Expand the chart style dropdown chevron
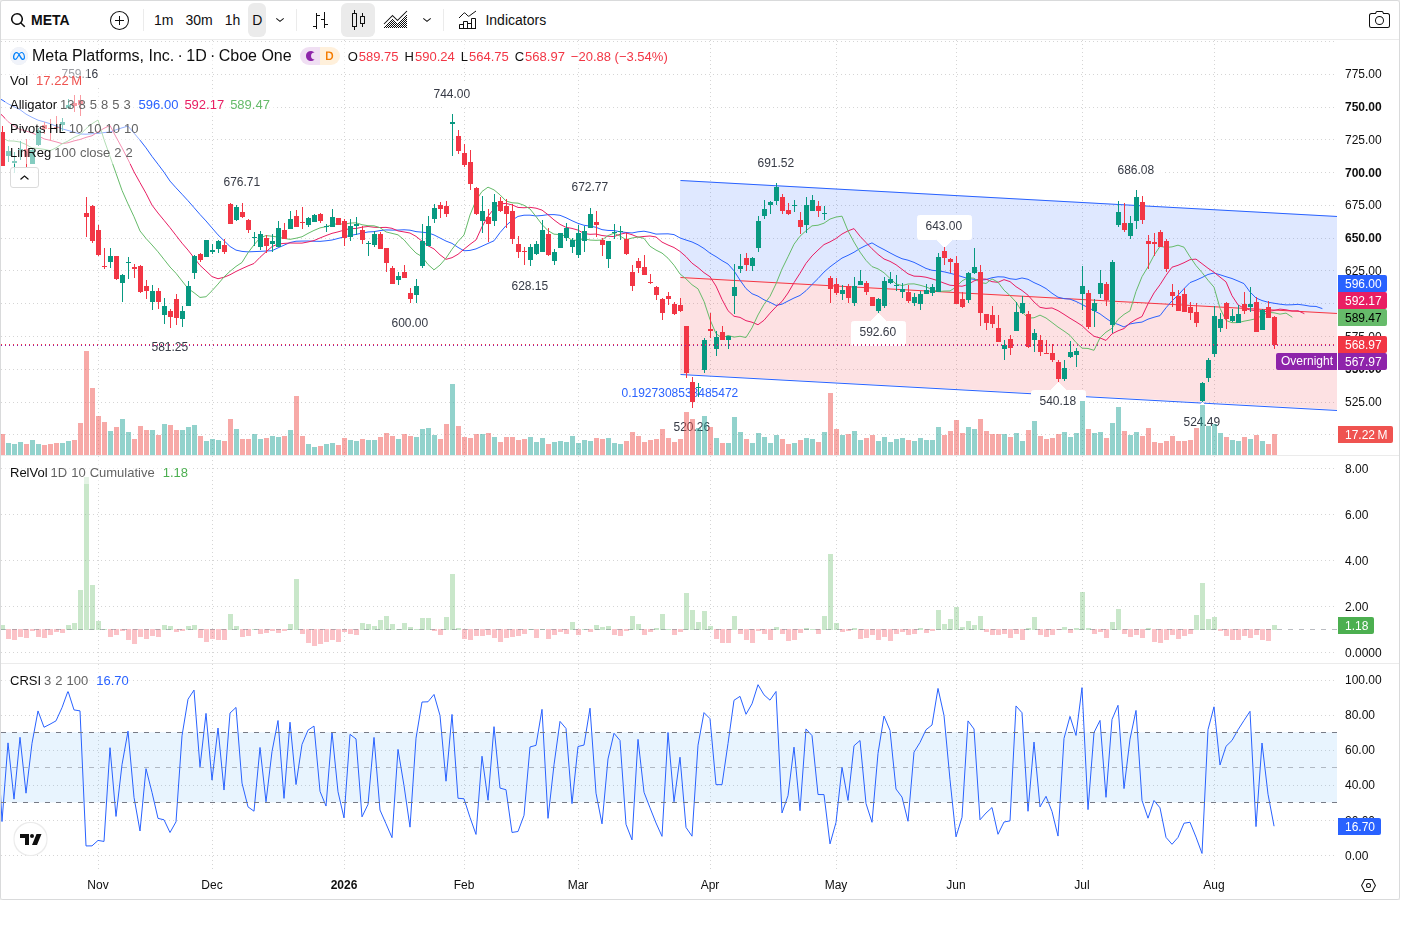The height and width of the screenshot is (950, 1420). coord(427,20)
